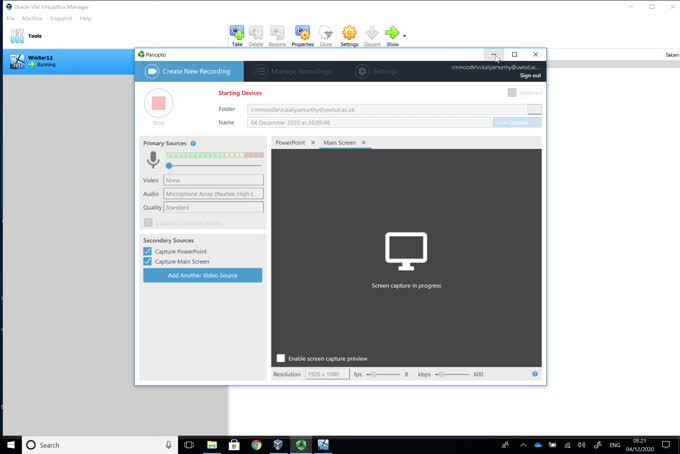Image resolution: width=680 pixels, height=454 pixels.
Task: Uncheck Capture PowerPoint checkbox
Action: pyautogui.click(x=148, y=251)
